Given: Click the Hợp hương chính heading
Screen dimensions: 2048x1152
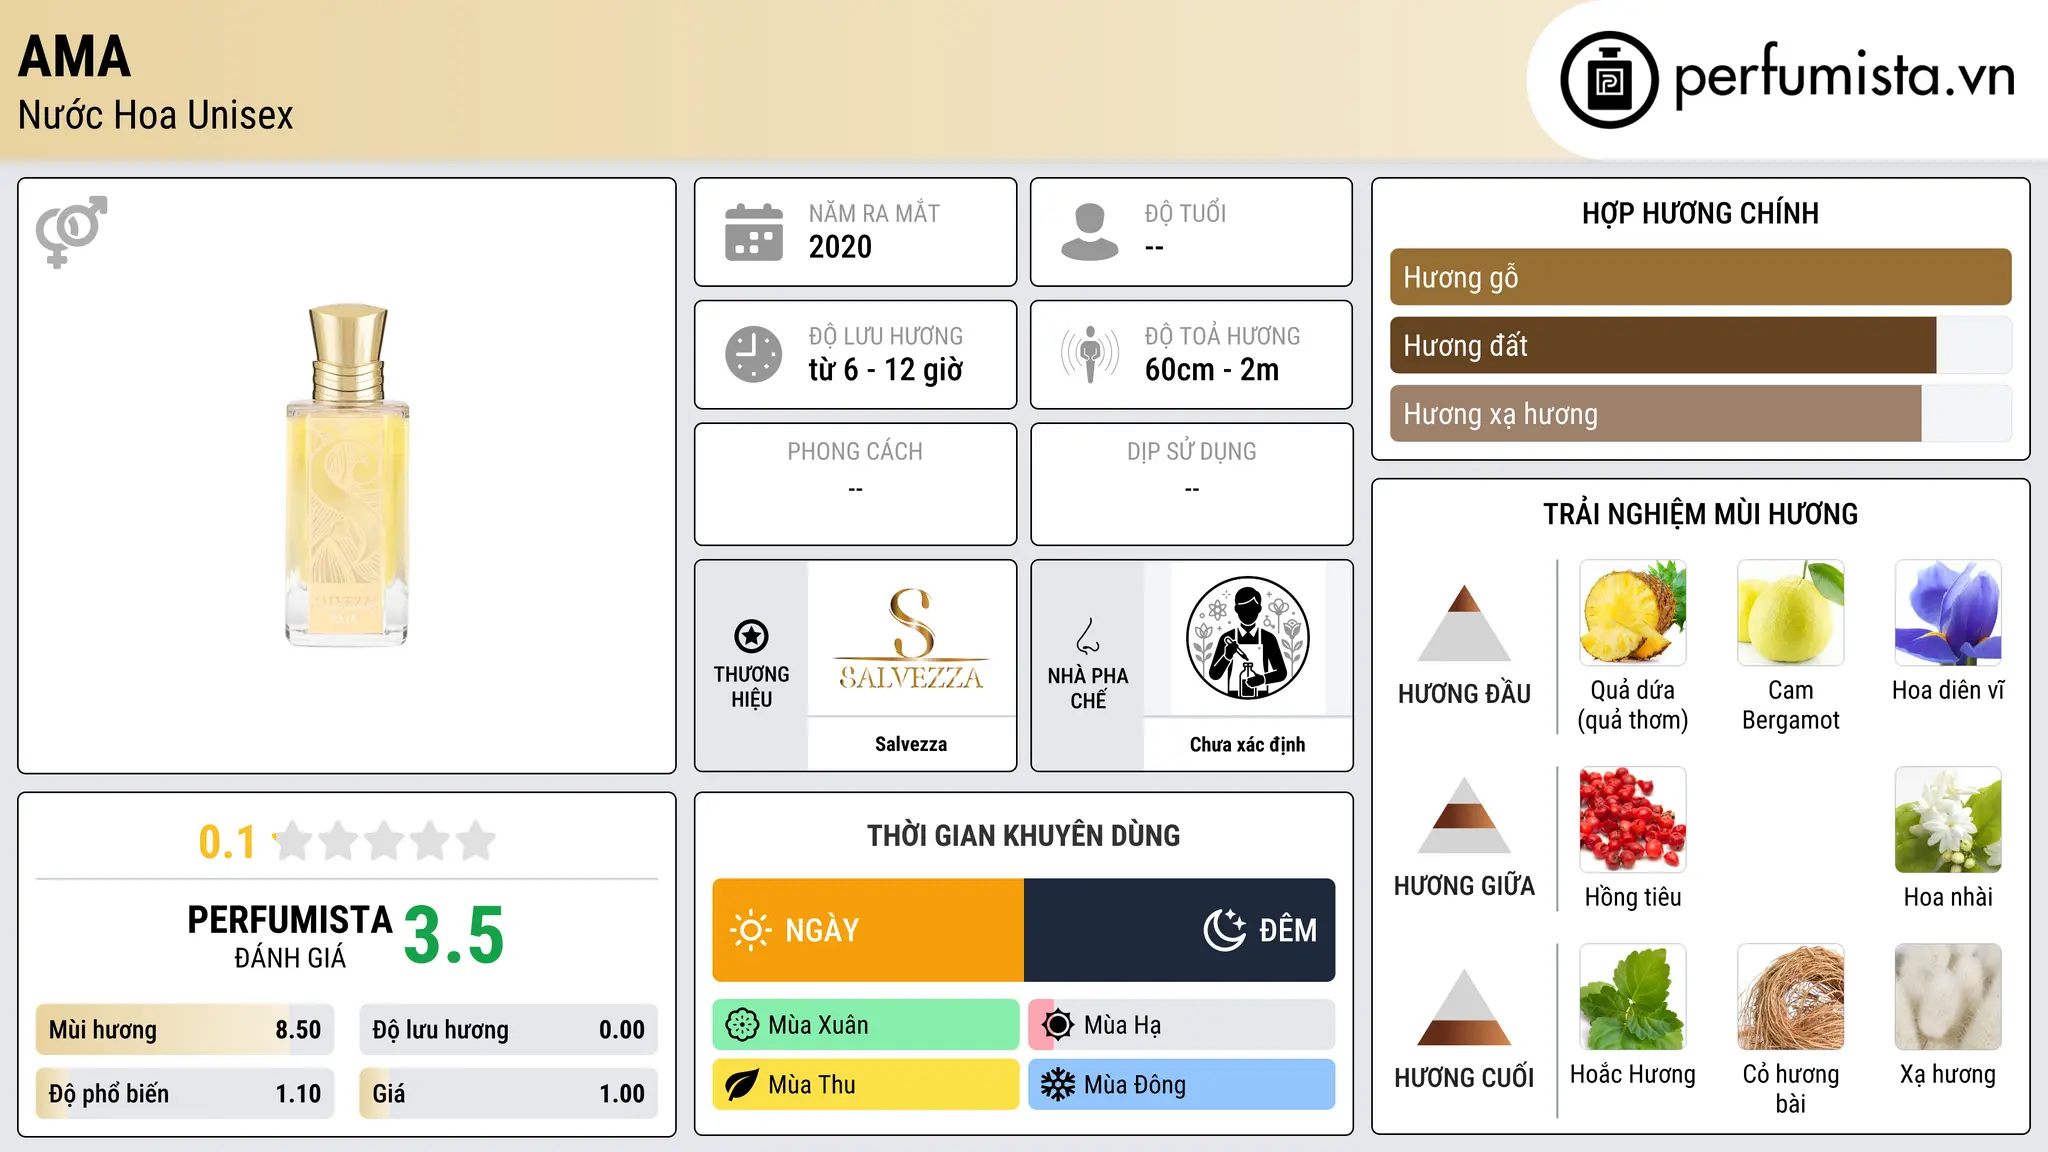Looking at the screenshot, I should 1701,213.
